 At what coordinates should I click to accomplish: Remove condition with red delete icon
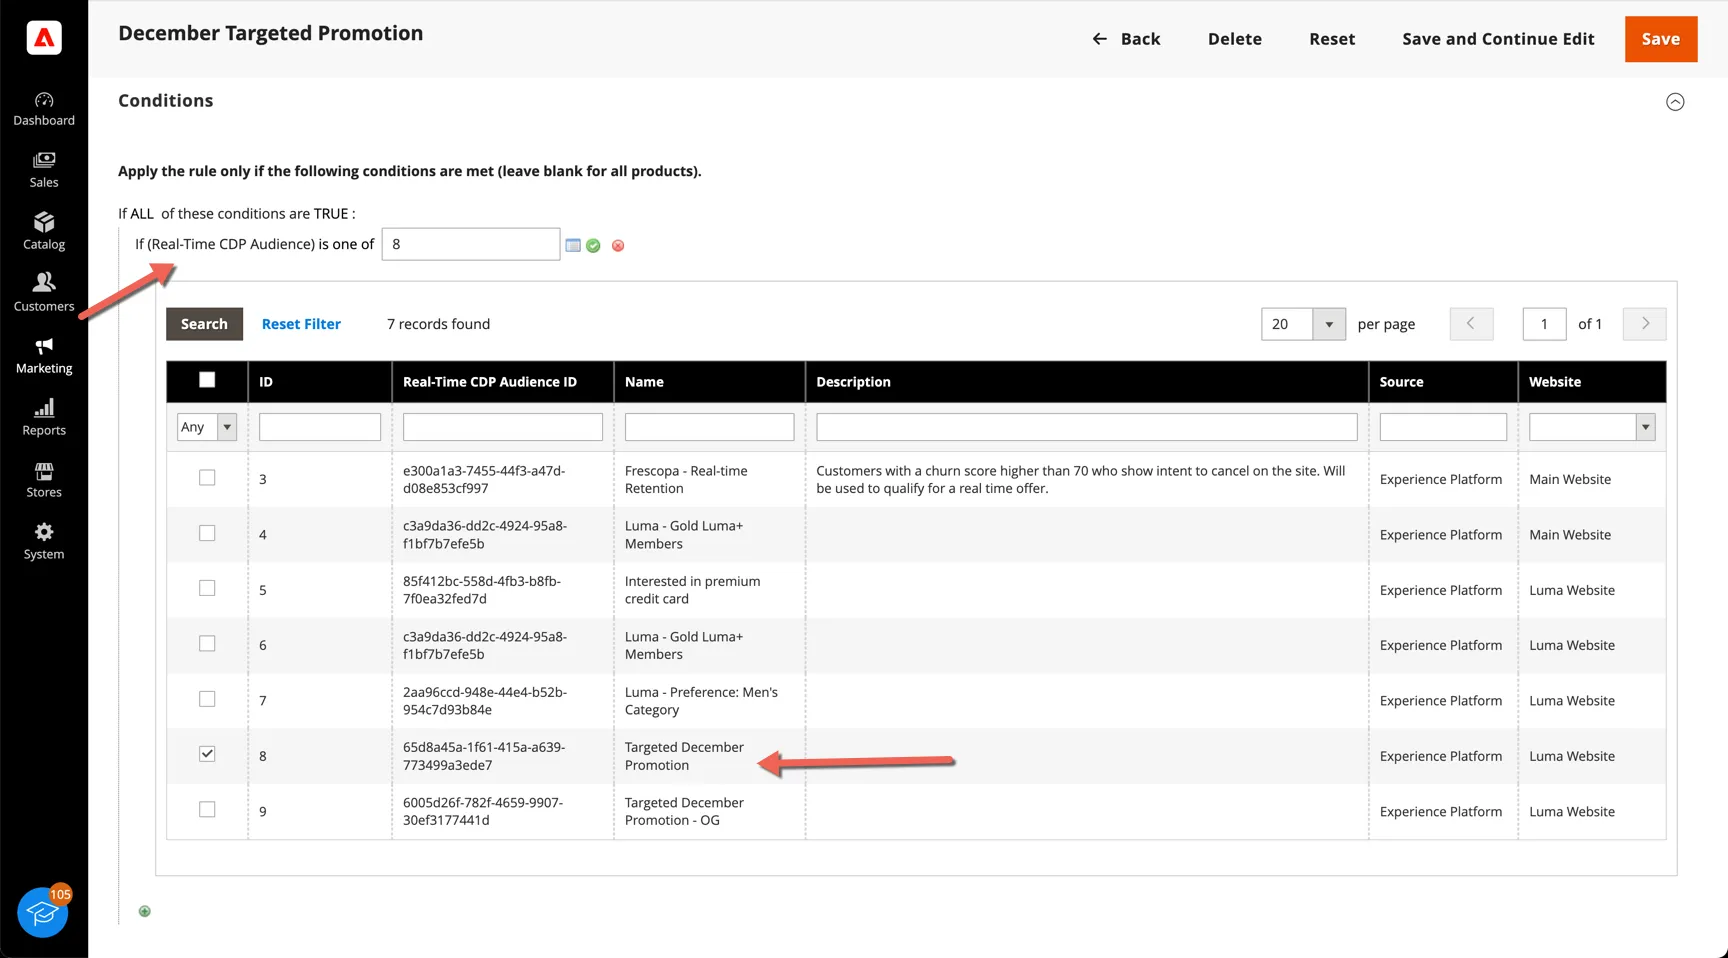[618, 246]
